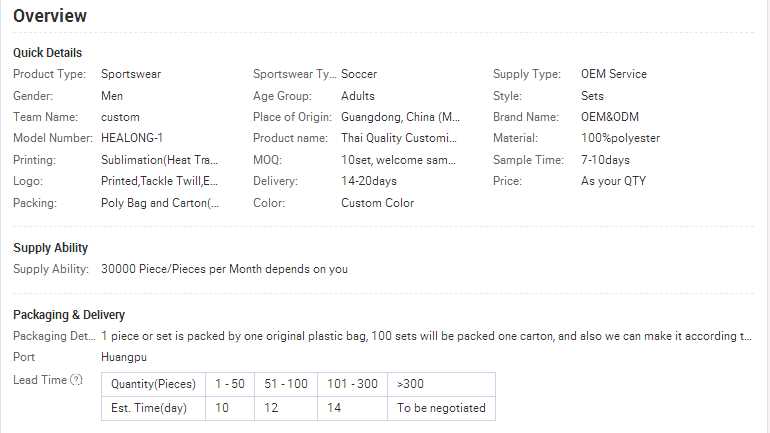Click the truncated Packing Poly Bag value

160,203
